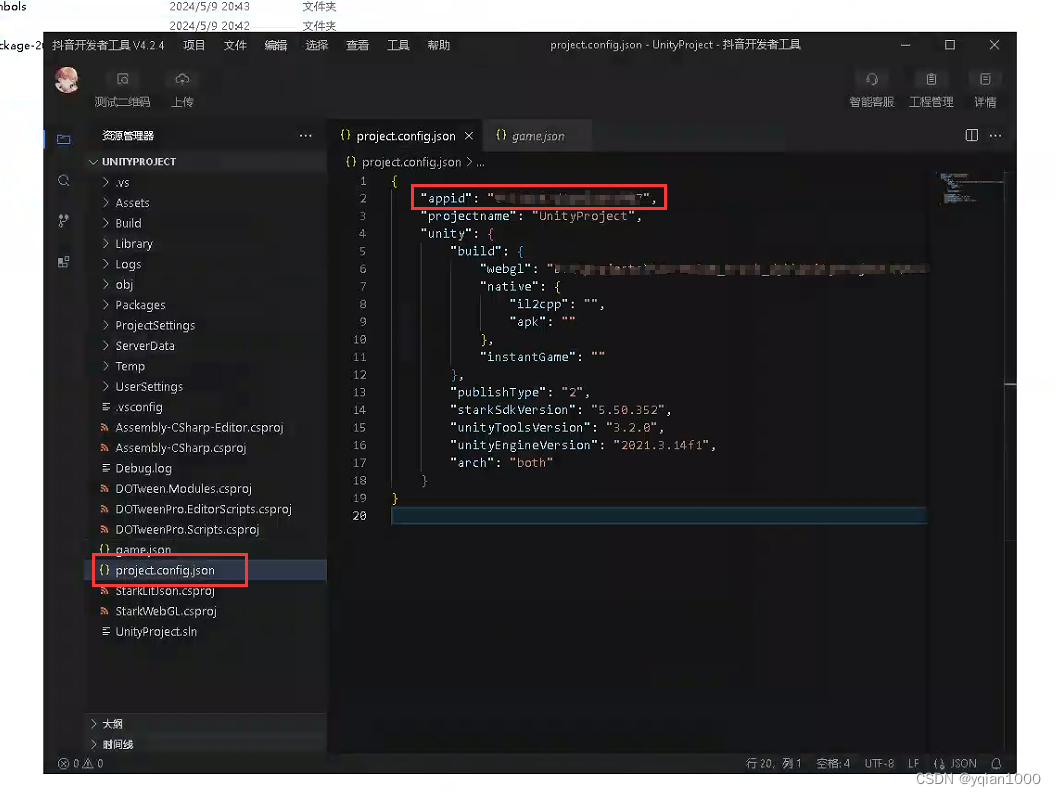The height and width of the screenshot is (796, 1056).
Task: Open the 编辑 menu
Action: pos(276,45)
